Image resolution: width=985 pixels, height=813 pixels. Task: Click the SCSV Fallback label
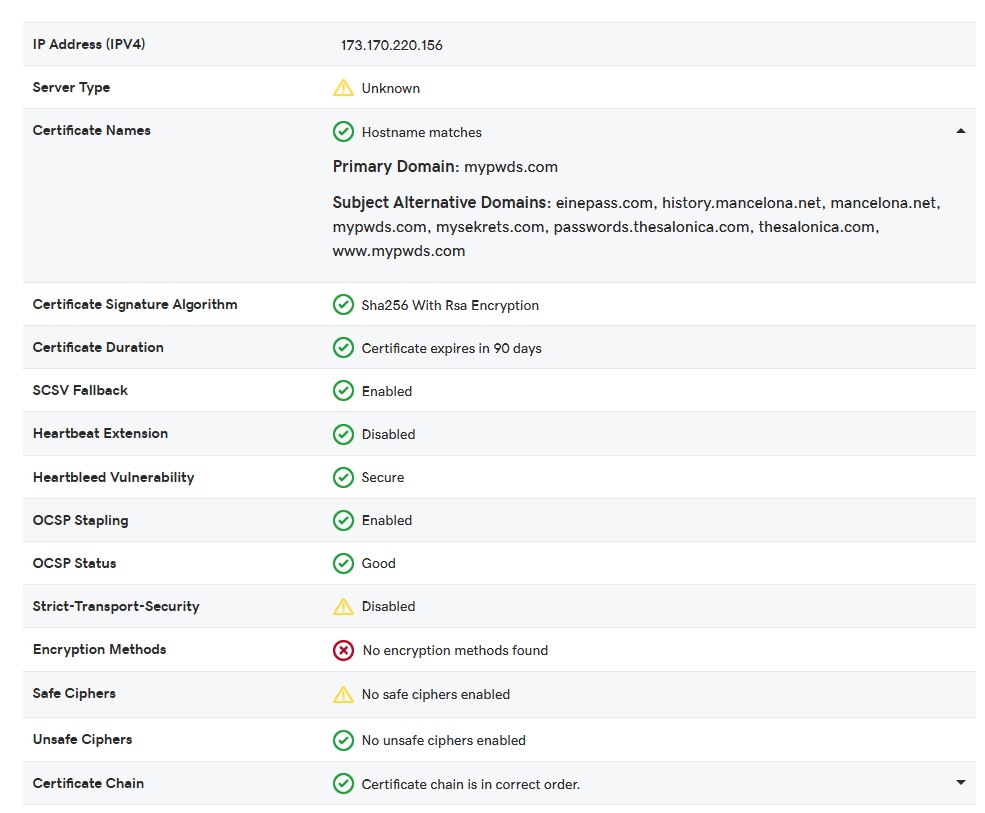click(80, 390)
